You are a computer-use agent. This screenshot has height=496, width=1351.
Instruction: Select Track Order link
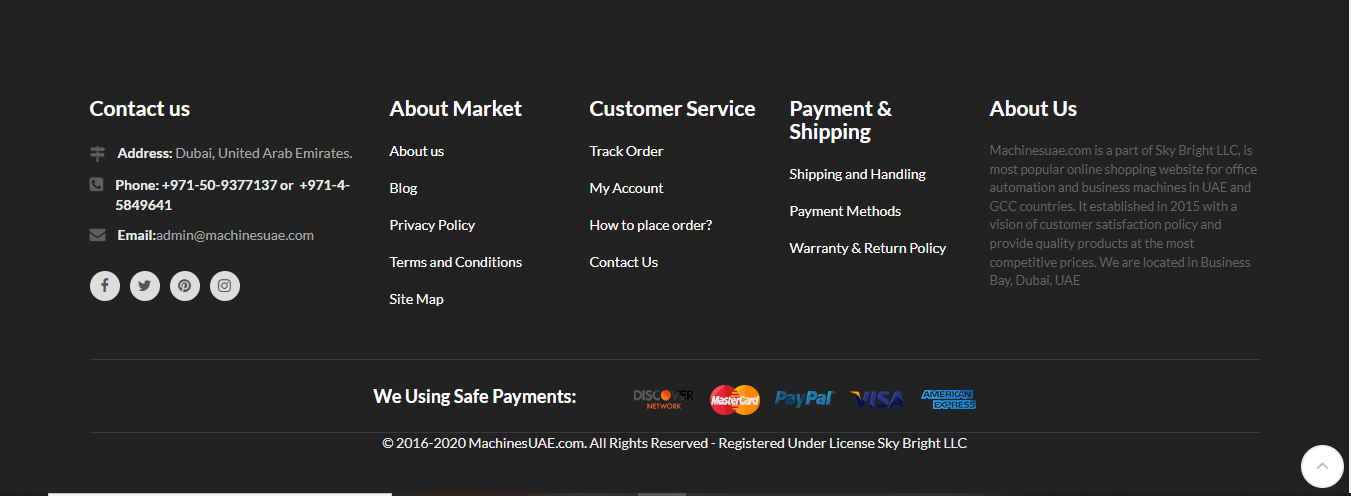[626, 151]
